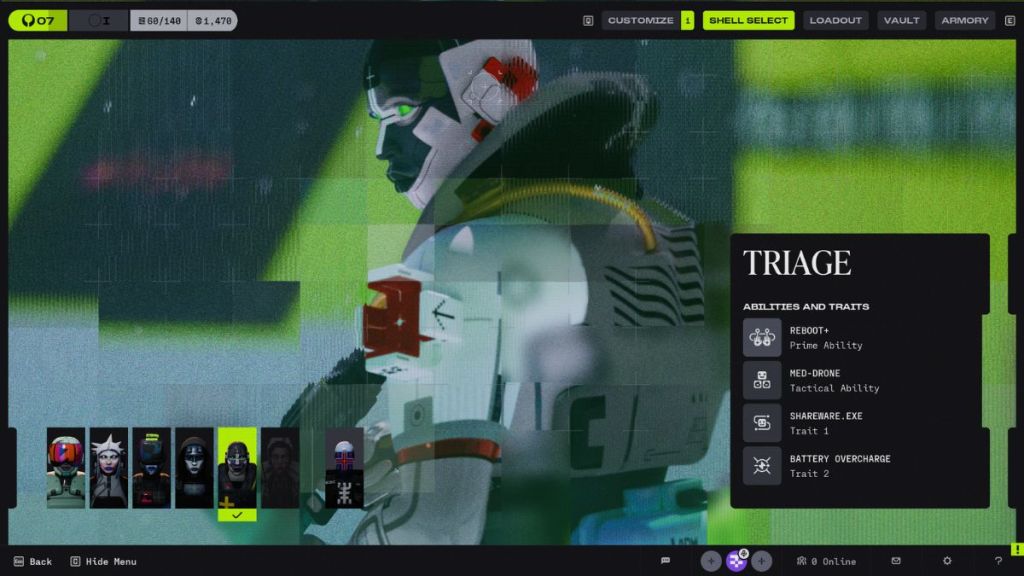1024x576 pixels.
Task: Open the Vault tab
Action: click(901, 20)
